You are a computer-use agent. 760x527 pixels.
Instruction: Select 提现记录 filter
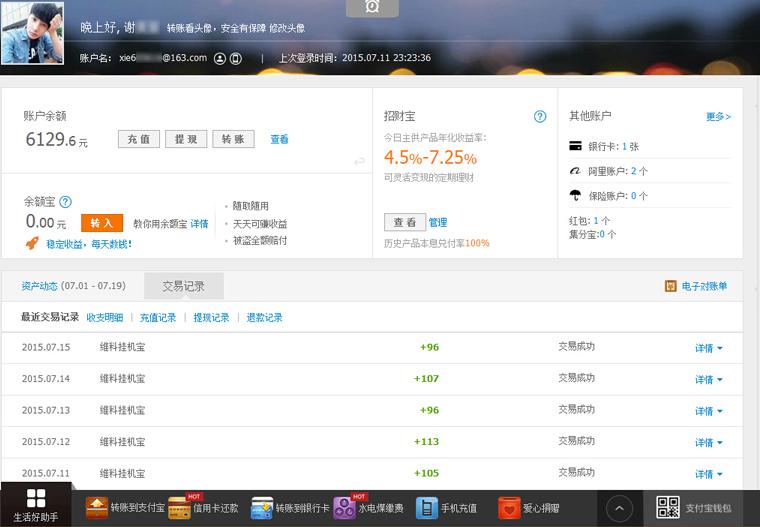pos(211,318)
